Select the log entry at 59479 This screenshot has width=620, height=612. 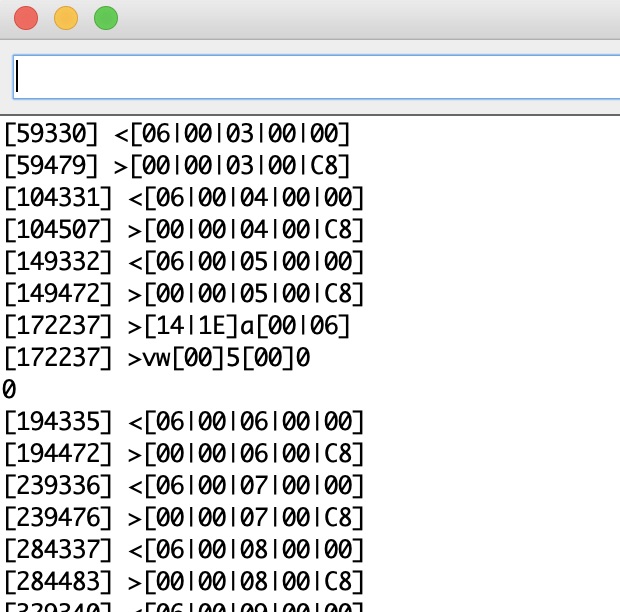point(178,165)
